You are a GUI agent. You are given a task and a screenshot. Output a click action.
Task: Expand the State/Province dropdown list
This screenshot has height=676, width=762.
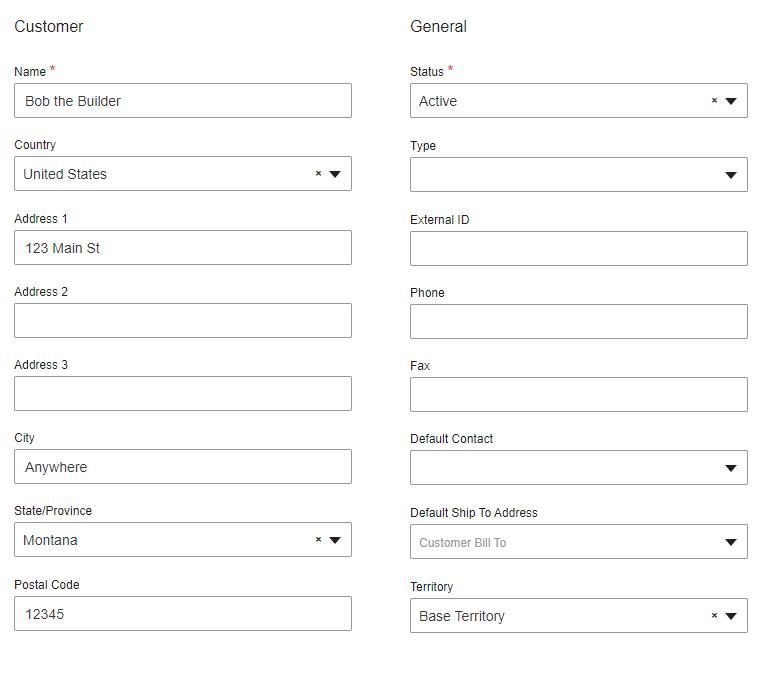click(335, 540)
